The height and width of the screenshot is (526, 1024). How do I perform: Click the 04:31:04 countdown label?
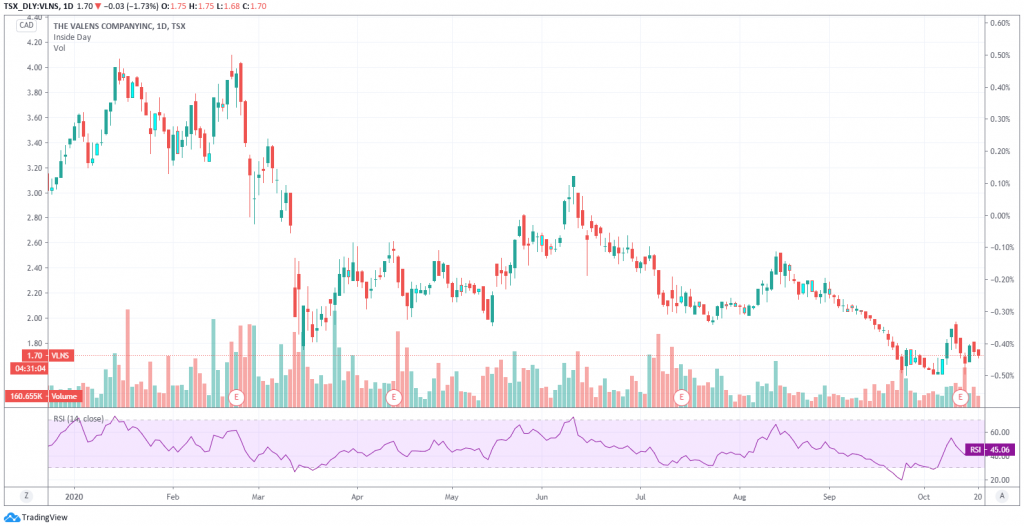(29, 369)
